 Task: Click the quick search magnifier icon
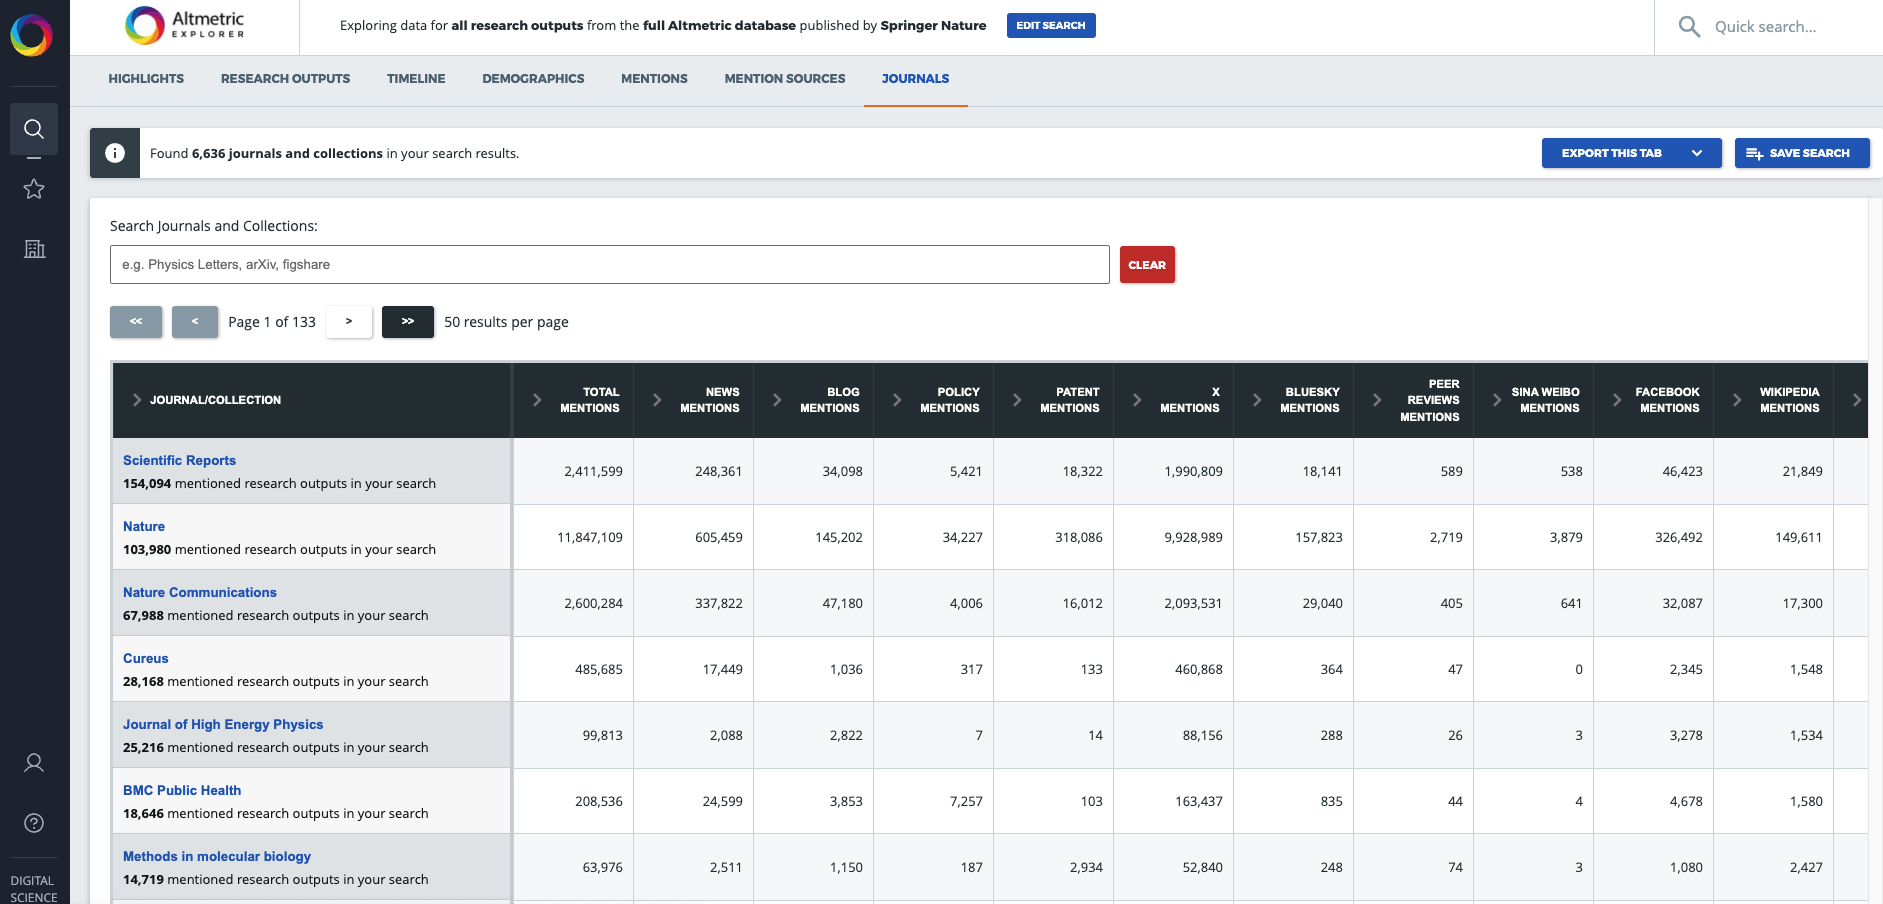click(1688, 27)
